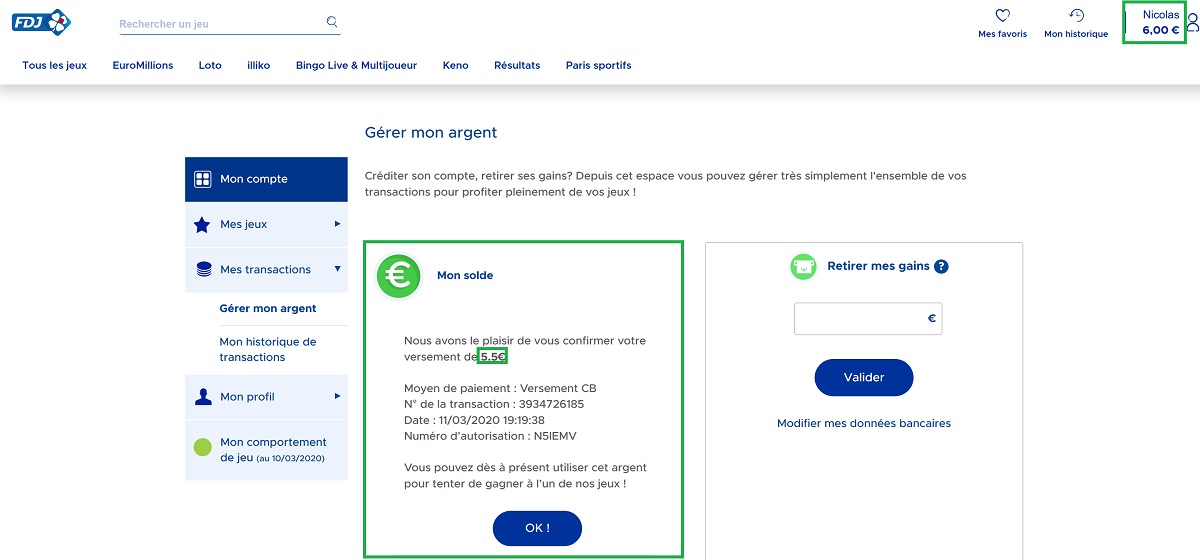
Task: Click the Mon solde title
Action: [x=465, y=275]
